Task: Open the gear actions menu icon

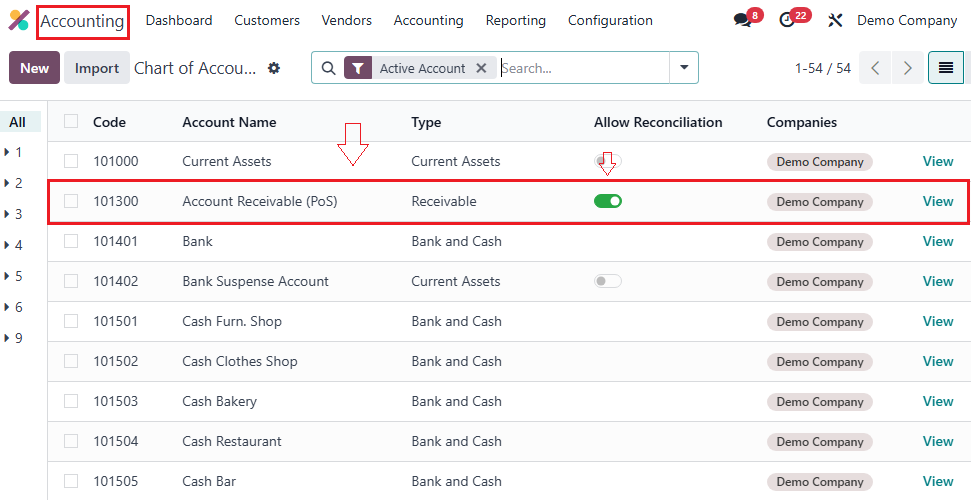Action: pos(274,68)
